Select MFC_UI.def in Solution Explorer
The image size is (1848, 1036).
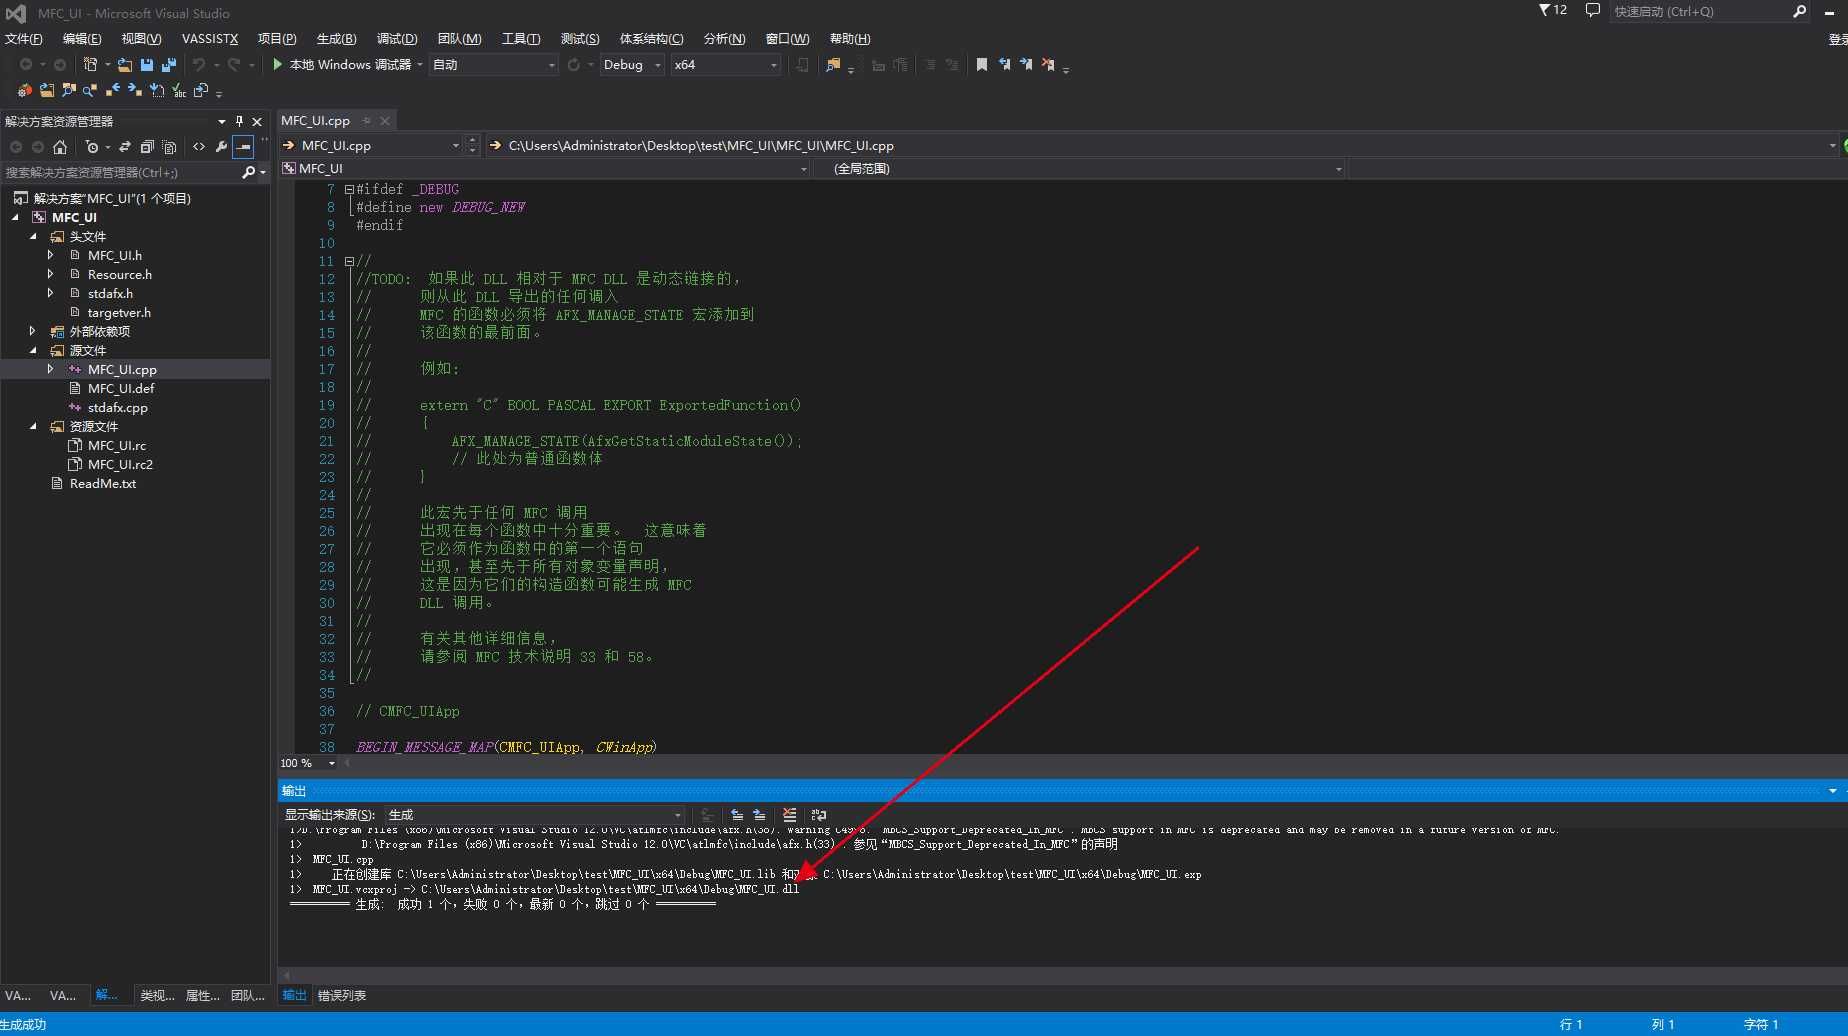(121, 388)
